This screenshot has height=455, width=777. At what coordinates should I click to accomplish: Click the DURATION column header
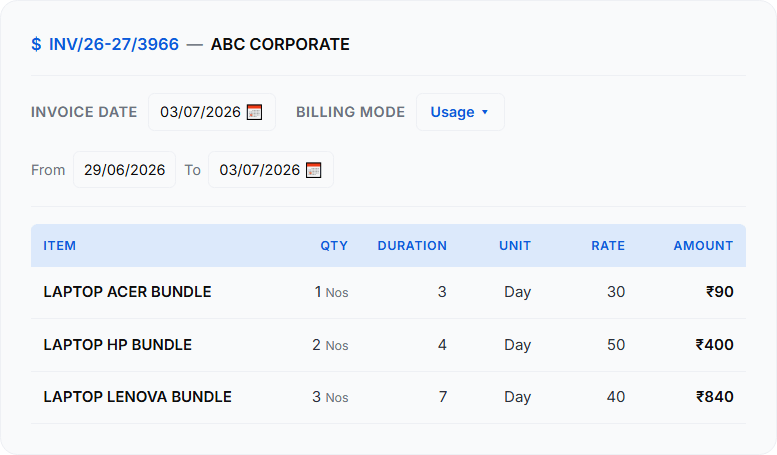pos(412,246)
